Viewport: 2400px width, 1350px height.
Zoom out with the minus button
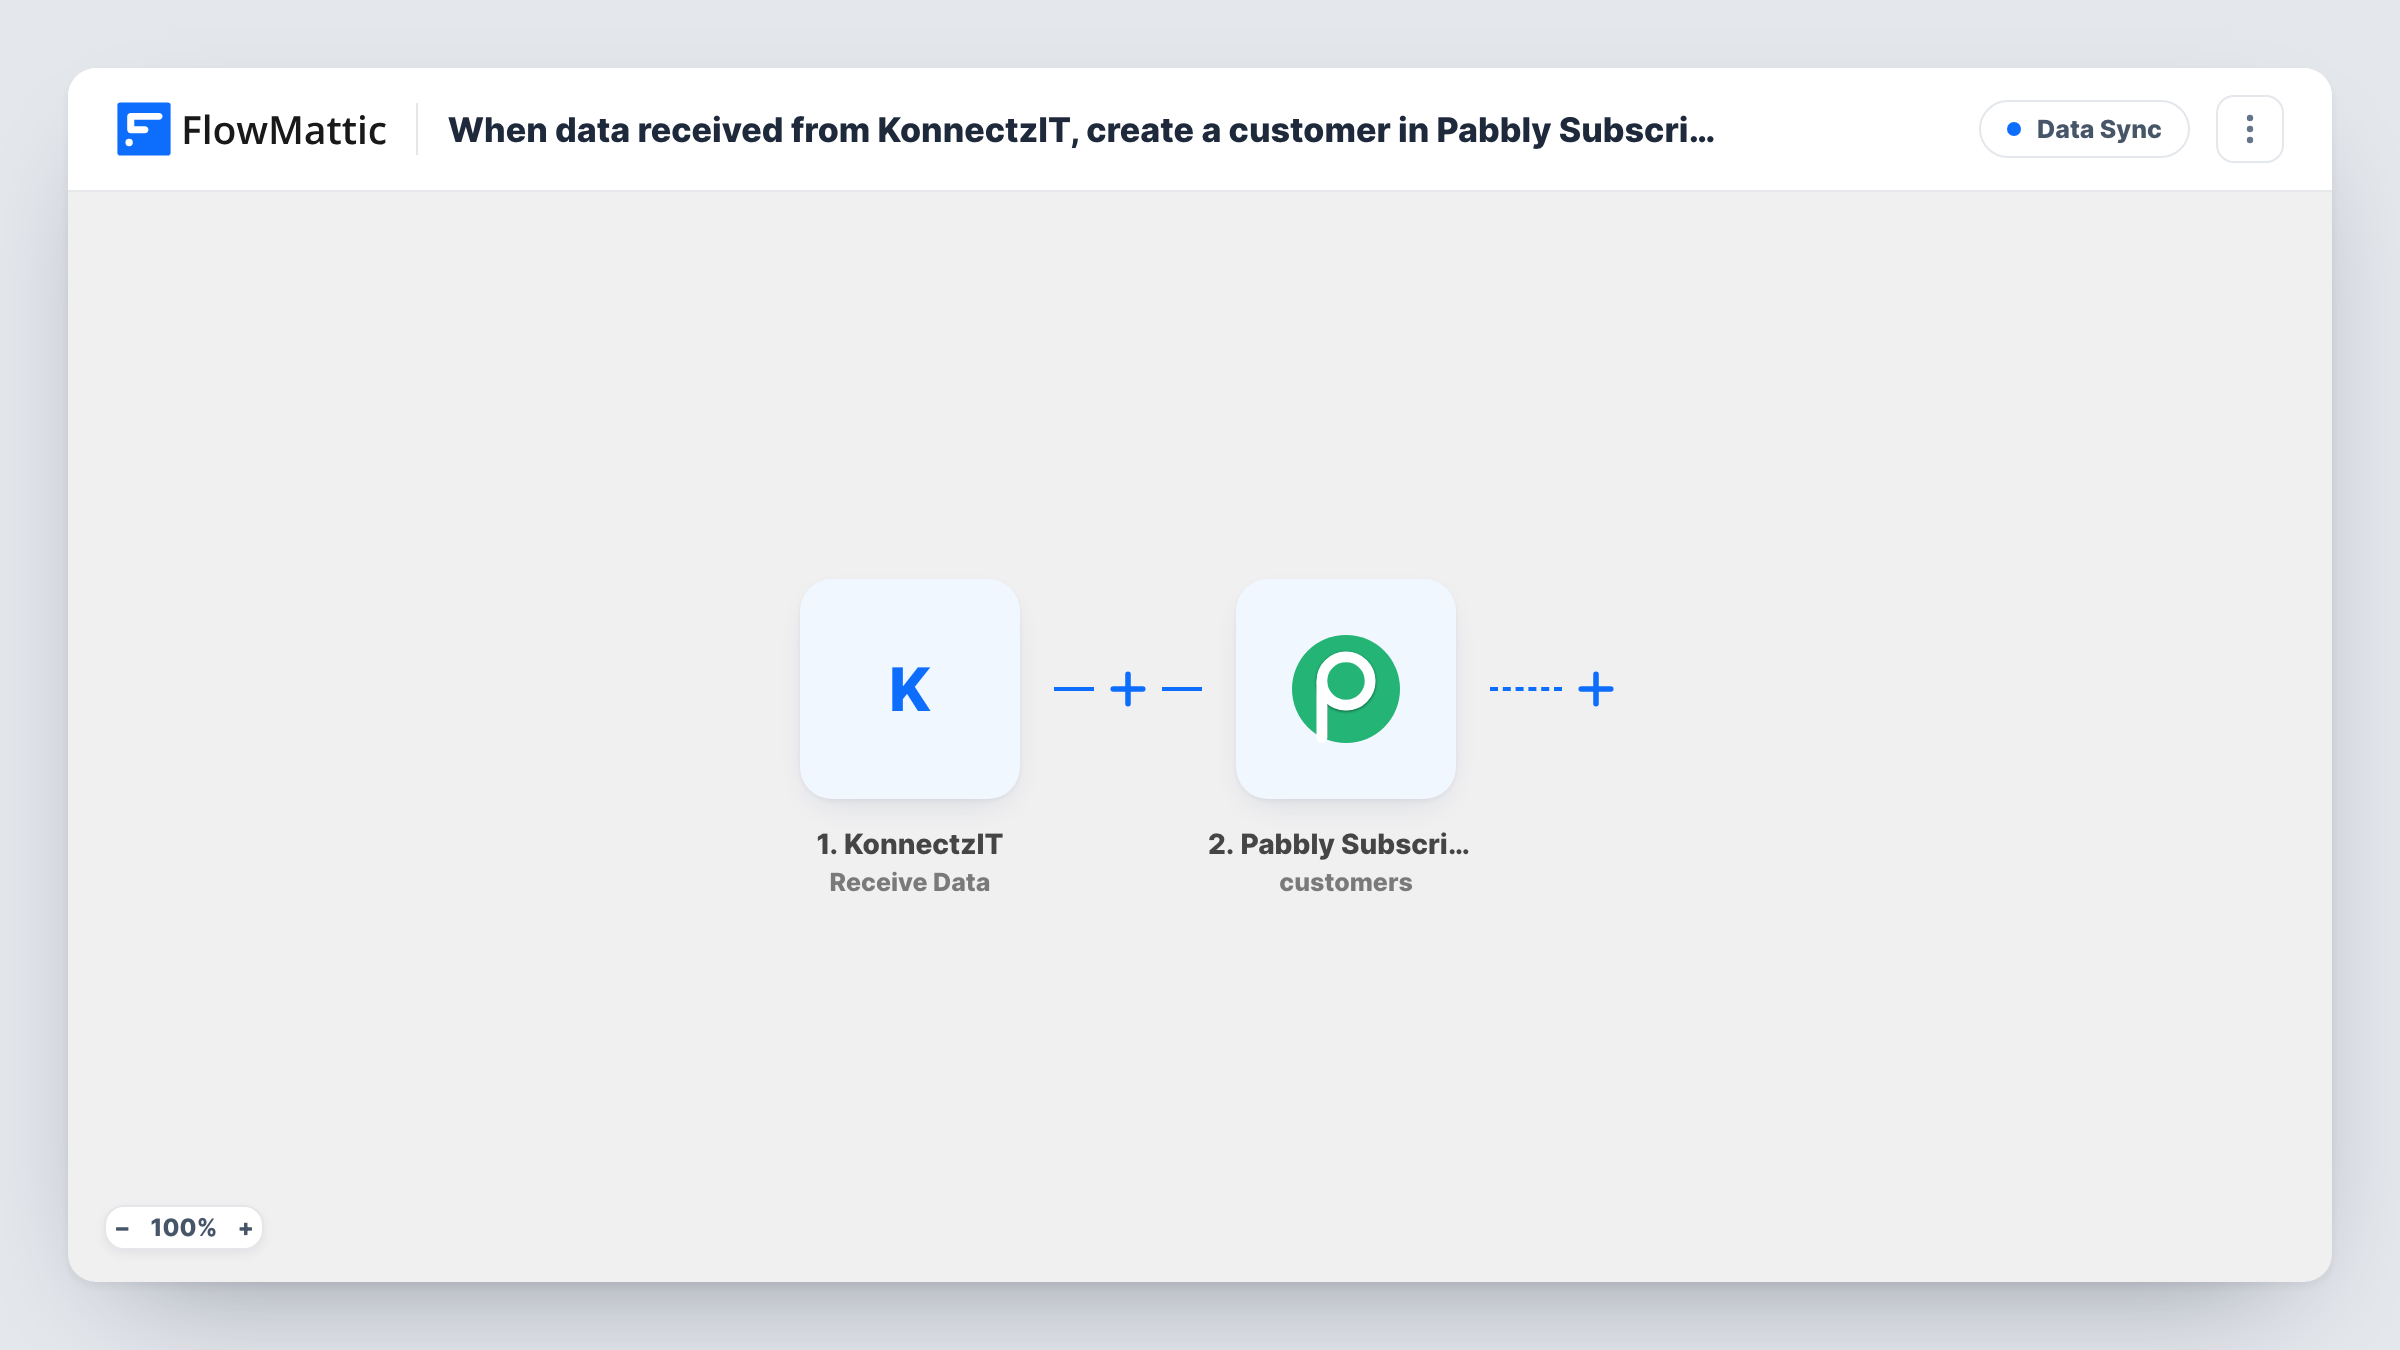tap(122, 1228)
